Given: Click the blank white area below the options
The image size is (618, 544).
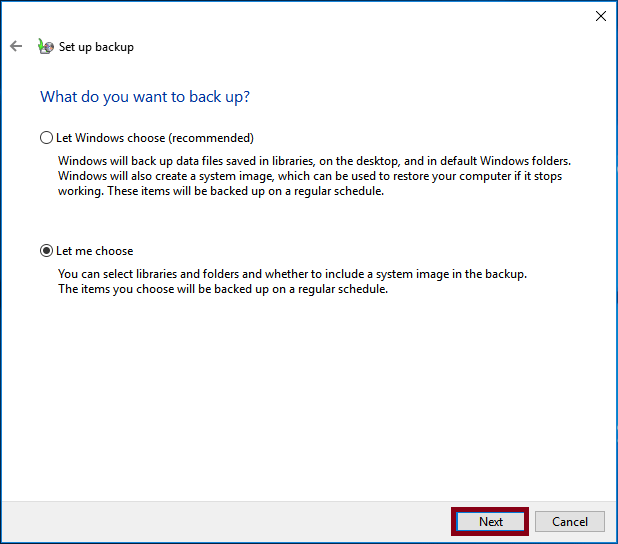Looking at the screenshot, I should [x=300, y=400].
